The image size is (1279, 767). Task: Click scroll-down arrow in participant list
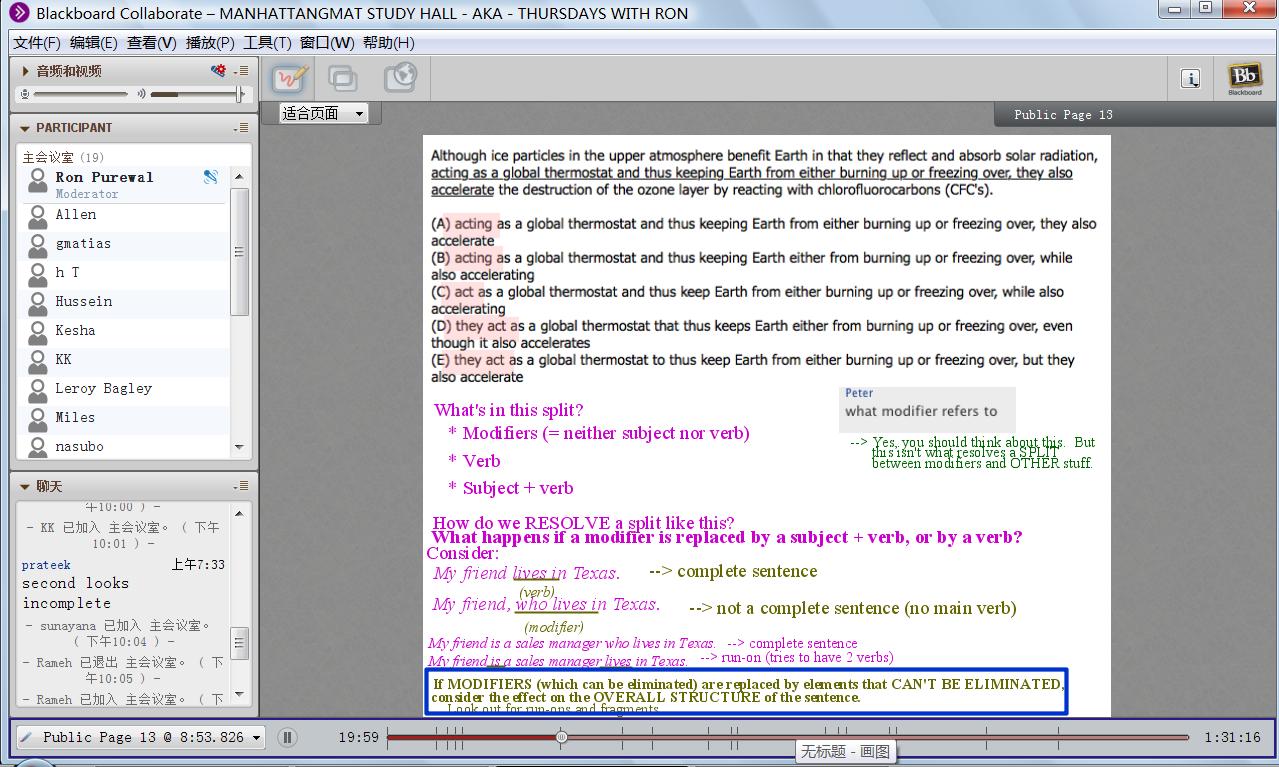[239, 447]
